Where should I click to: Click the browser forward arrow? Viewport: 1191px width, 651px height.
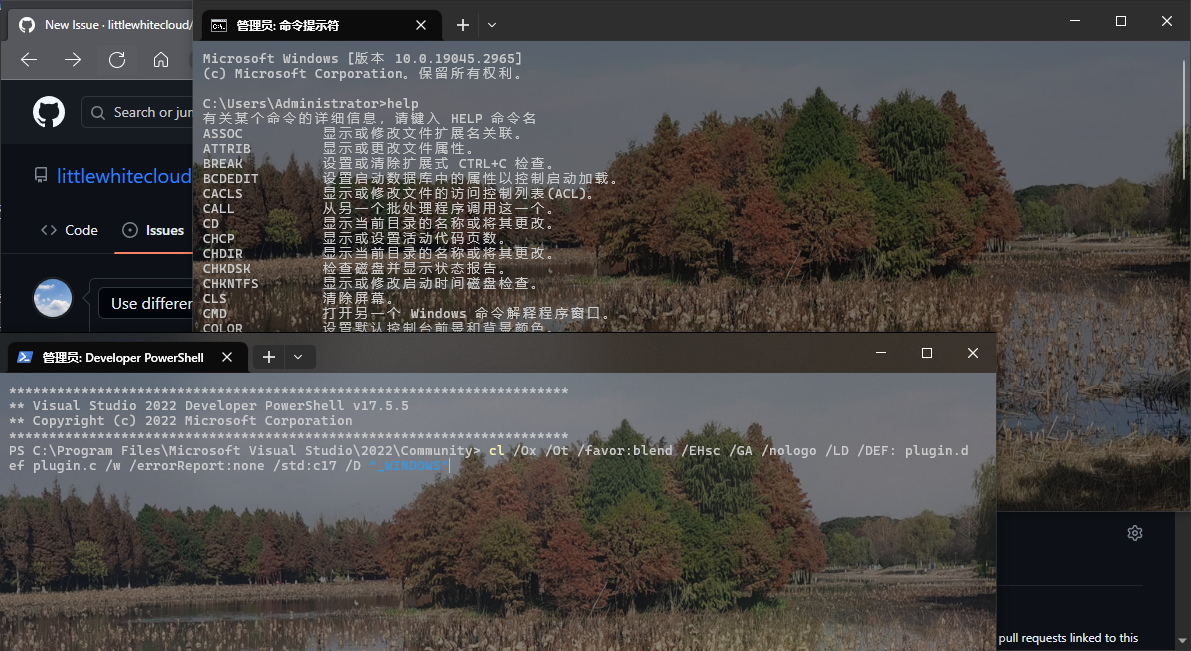[x=72, y=60]
